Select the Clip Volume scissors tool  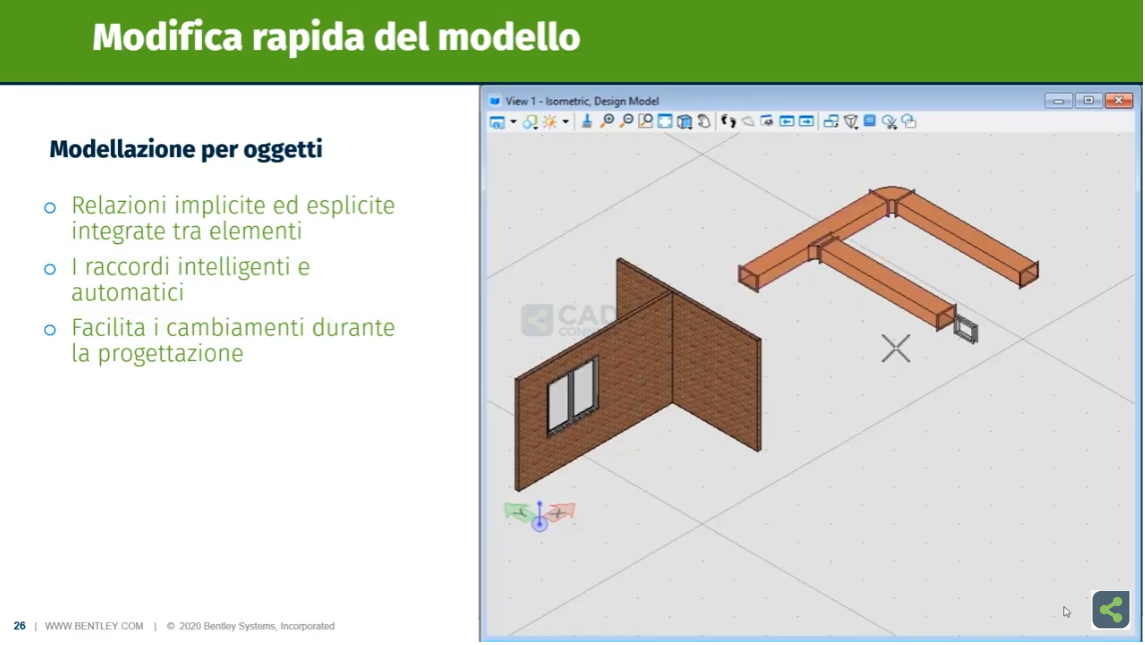pos(889,122)
